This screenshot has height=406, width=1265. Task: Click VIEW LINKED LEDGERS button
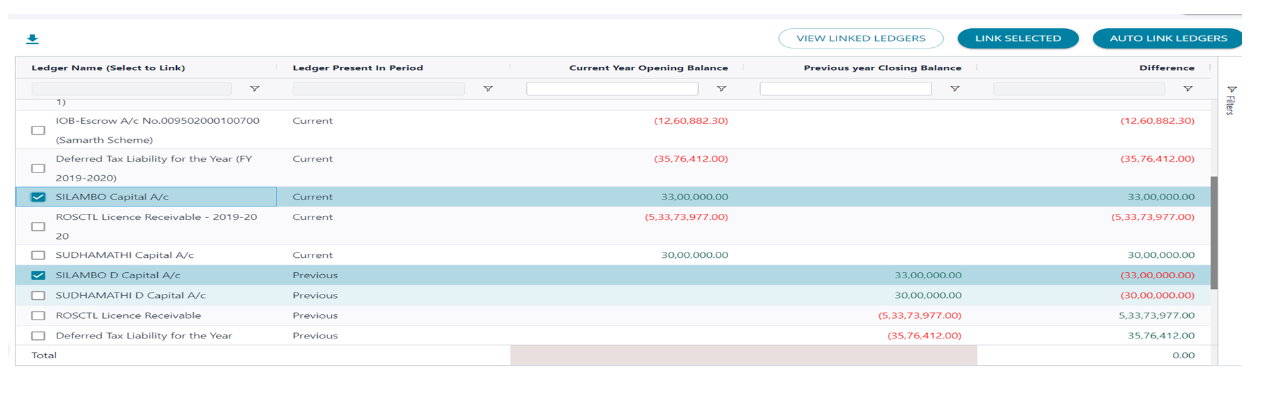tap(861, 38)
